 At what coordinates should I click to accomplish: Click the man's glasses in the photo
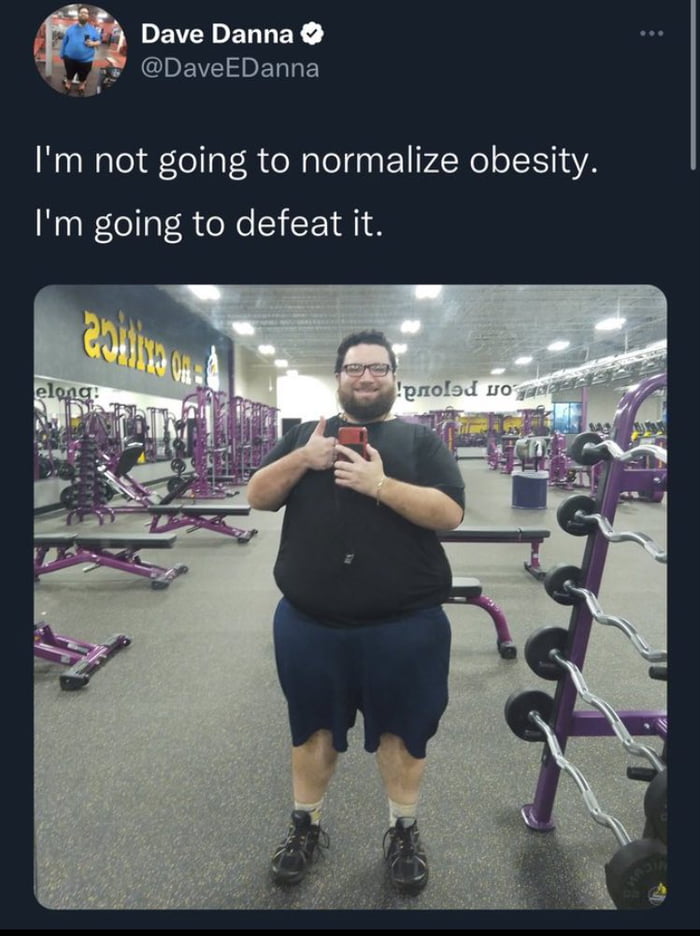point(366,370)
